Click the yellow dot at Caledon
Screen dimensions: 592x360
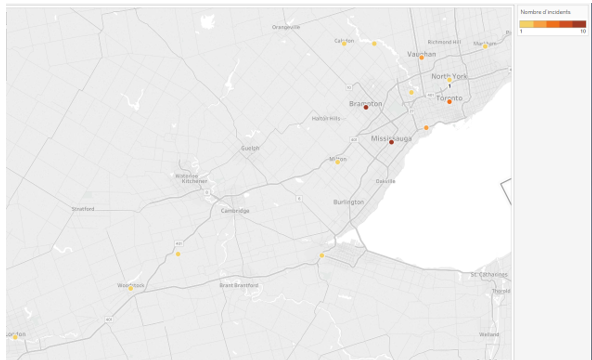pyautogui.click(x=344, y=44)
